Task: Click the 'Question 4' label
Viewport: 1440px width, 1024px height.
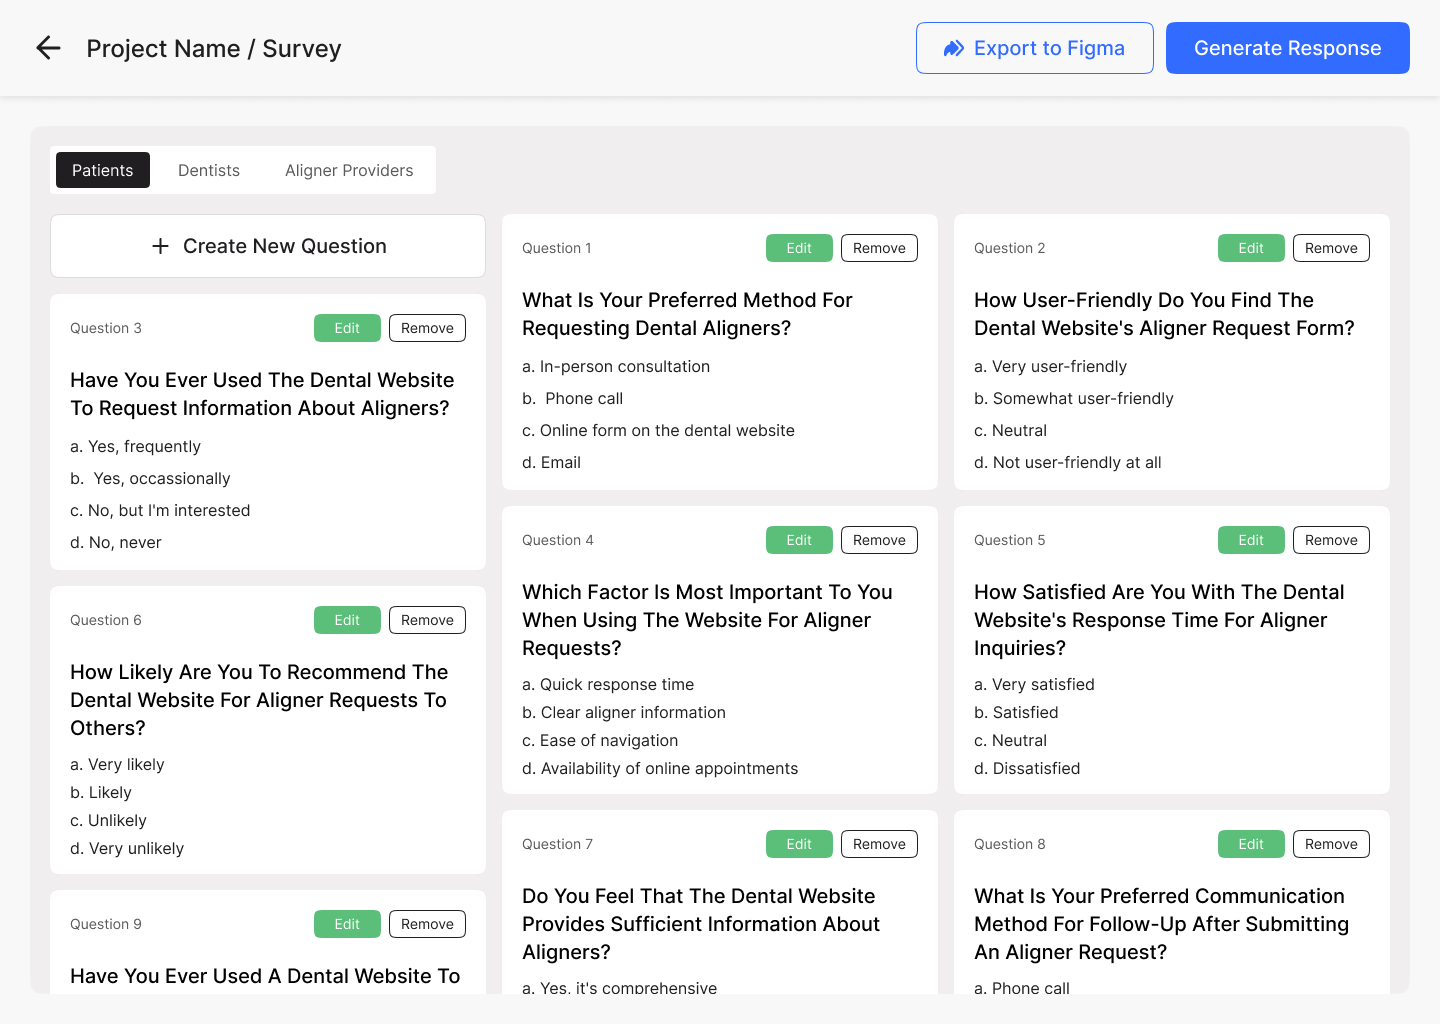Action: pos(558,540)
